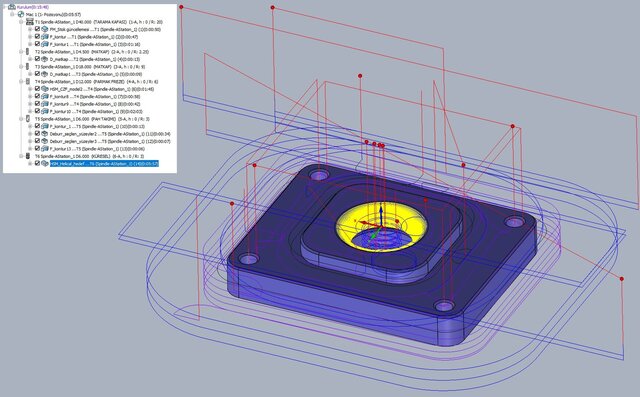Screen dimensions: 640x397
Task: Select the F_kontur_1 T5 operation label
Action: pos(97,126)
